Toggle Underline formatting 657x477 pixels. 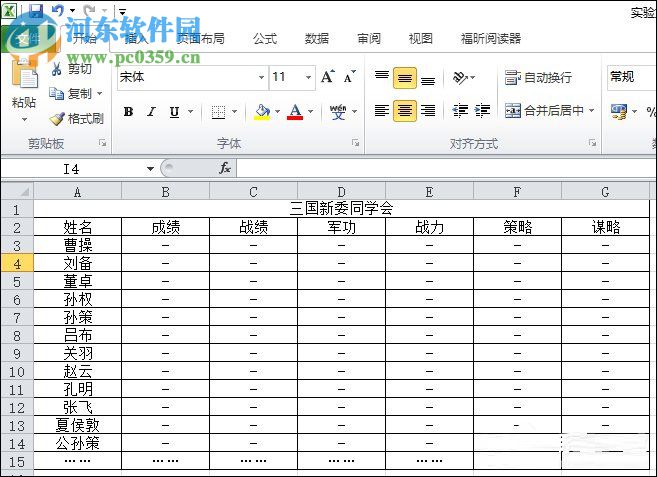coord(174,112)
